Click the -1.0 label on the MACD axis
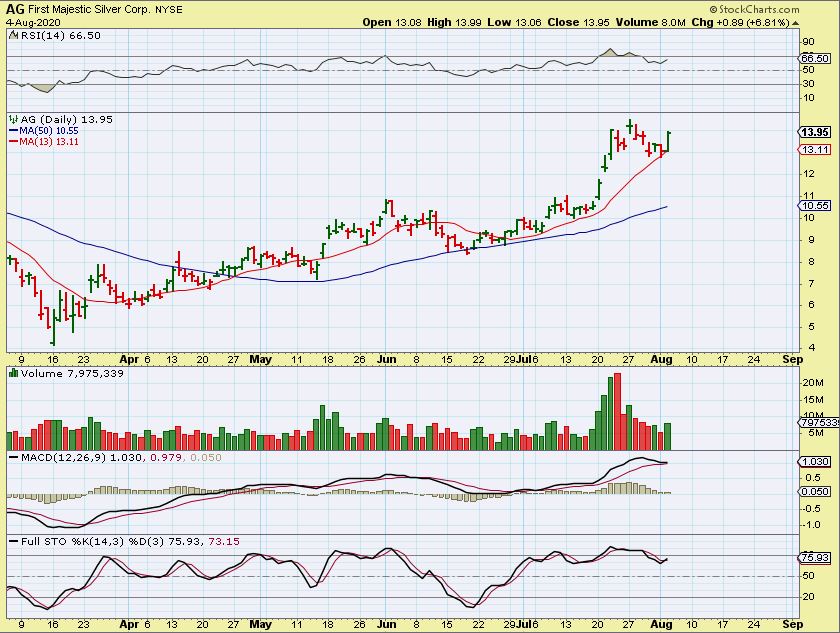840x633 pixels. coord(811,525)
